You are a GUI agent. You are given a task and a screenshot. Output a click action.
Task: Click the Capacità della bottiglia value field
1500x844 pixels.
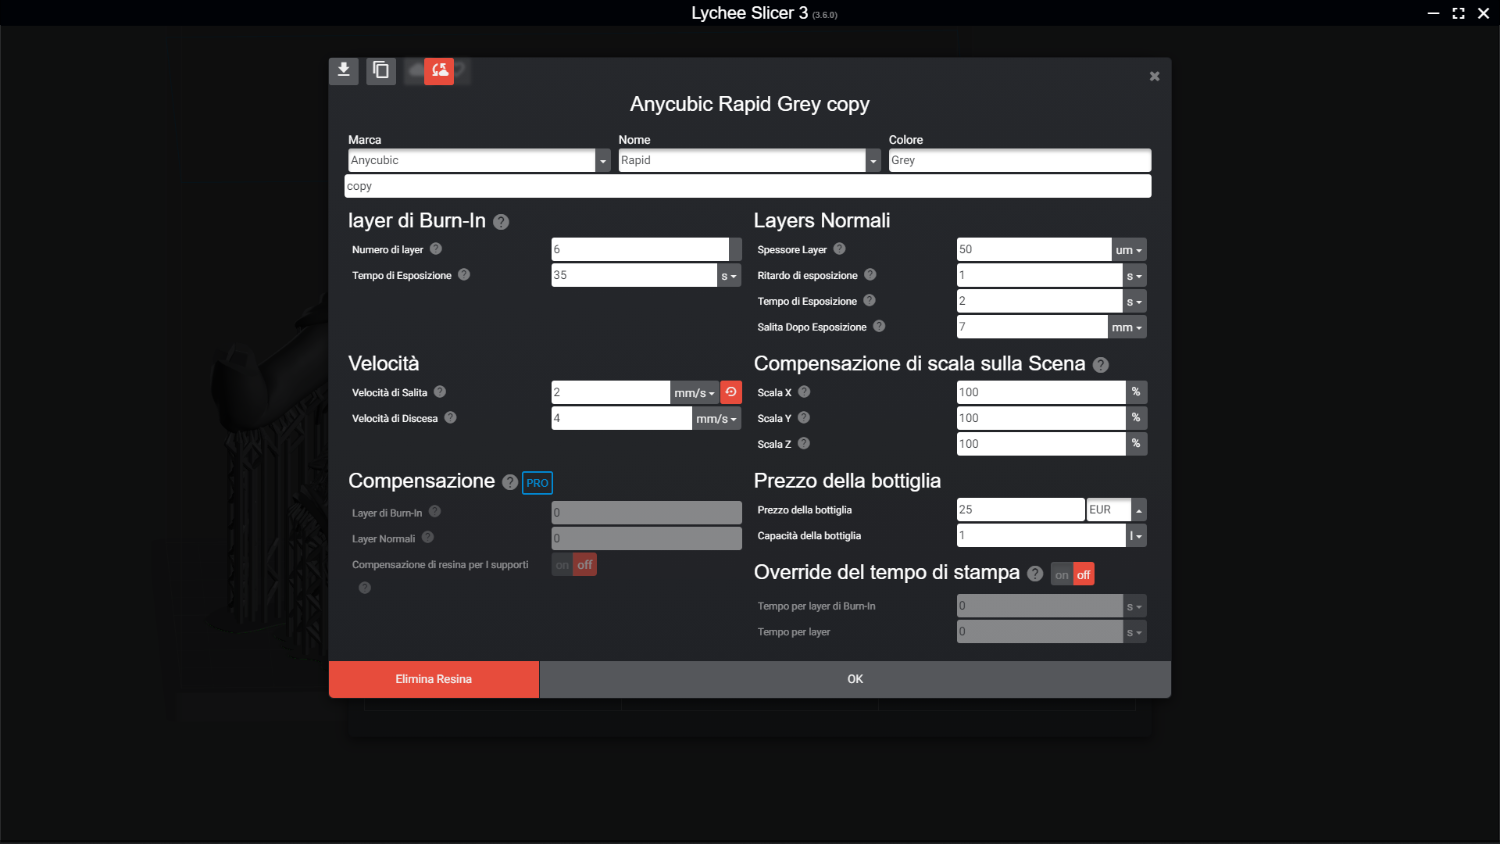(1041, 536)
